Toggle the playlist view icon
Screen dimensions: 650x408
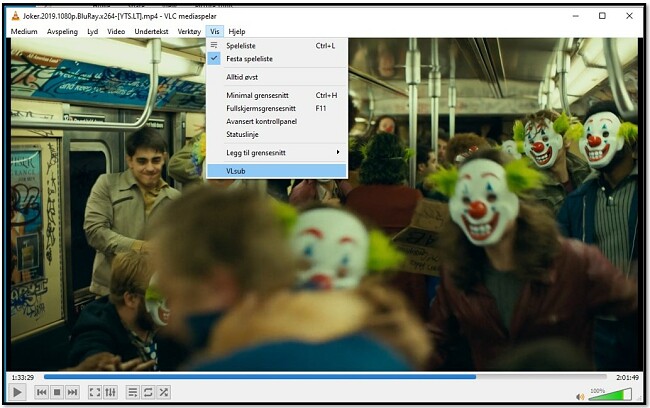pyautogui.click(x=133, y=392)
